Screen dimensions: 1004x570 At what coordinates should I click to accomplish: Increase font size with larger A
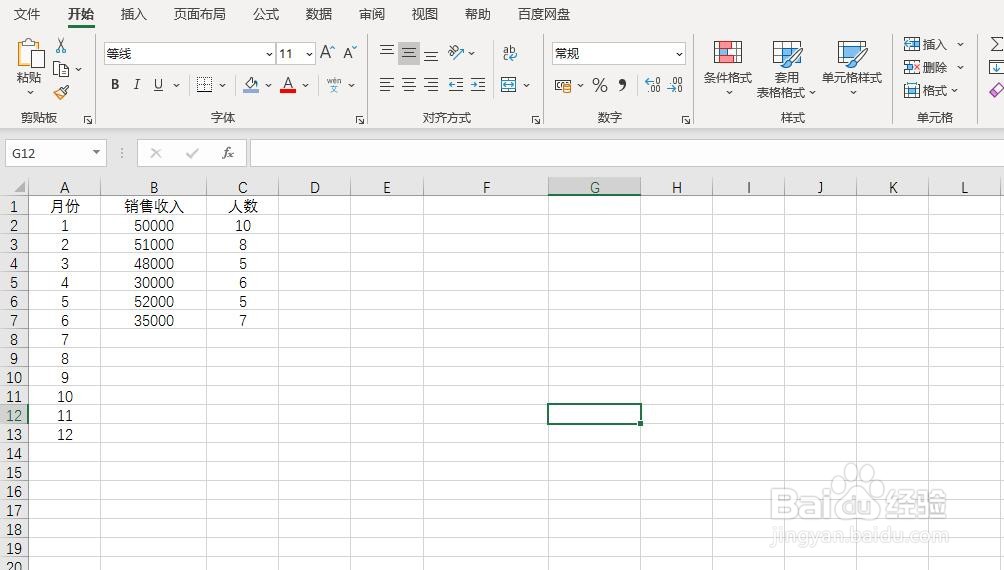(327, 53)
